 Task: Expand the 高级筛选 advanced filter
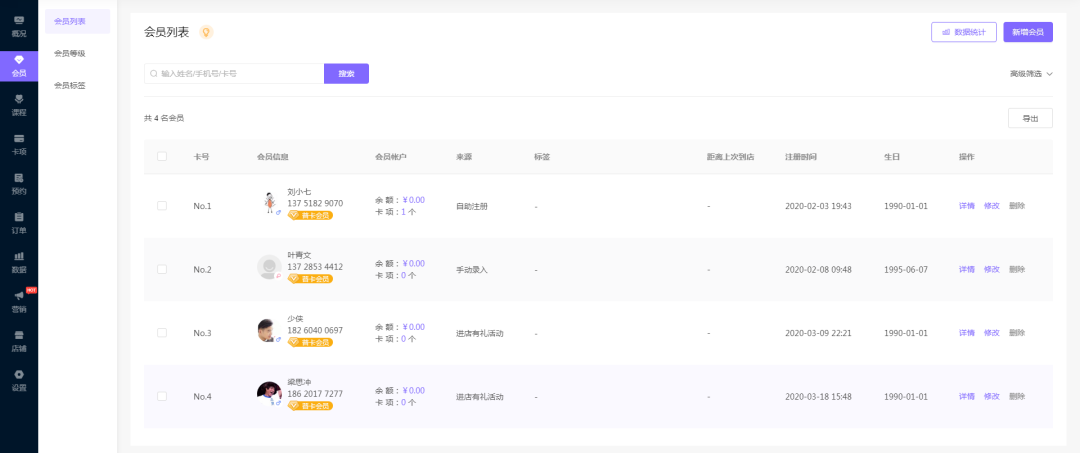click(x=1031, y=74)
